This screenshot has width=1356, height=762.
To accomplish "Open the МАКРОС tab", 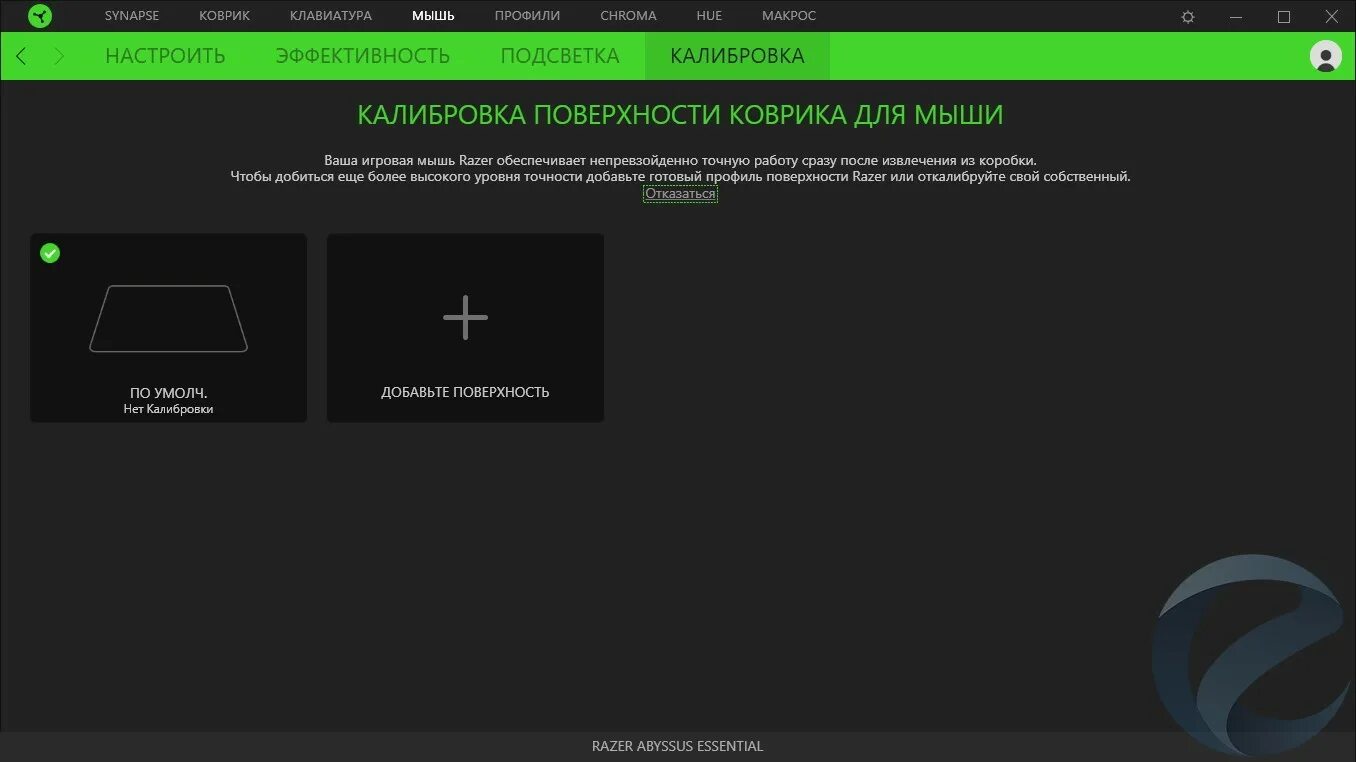I will tap(789, 16).
